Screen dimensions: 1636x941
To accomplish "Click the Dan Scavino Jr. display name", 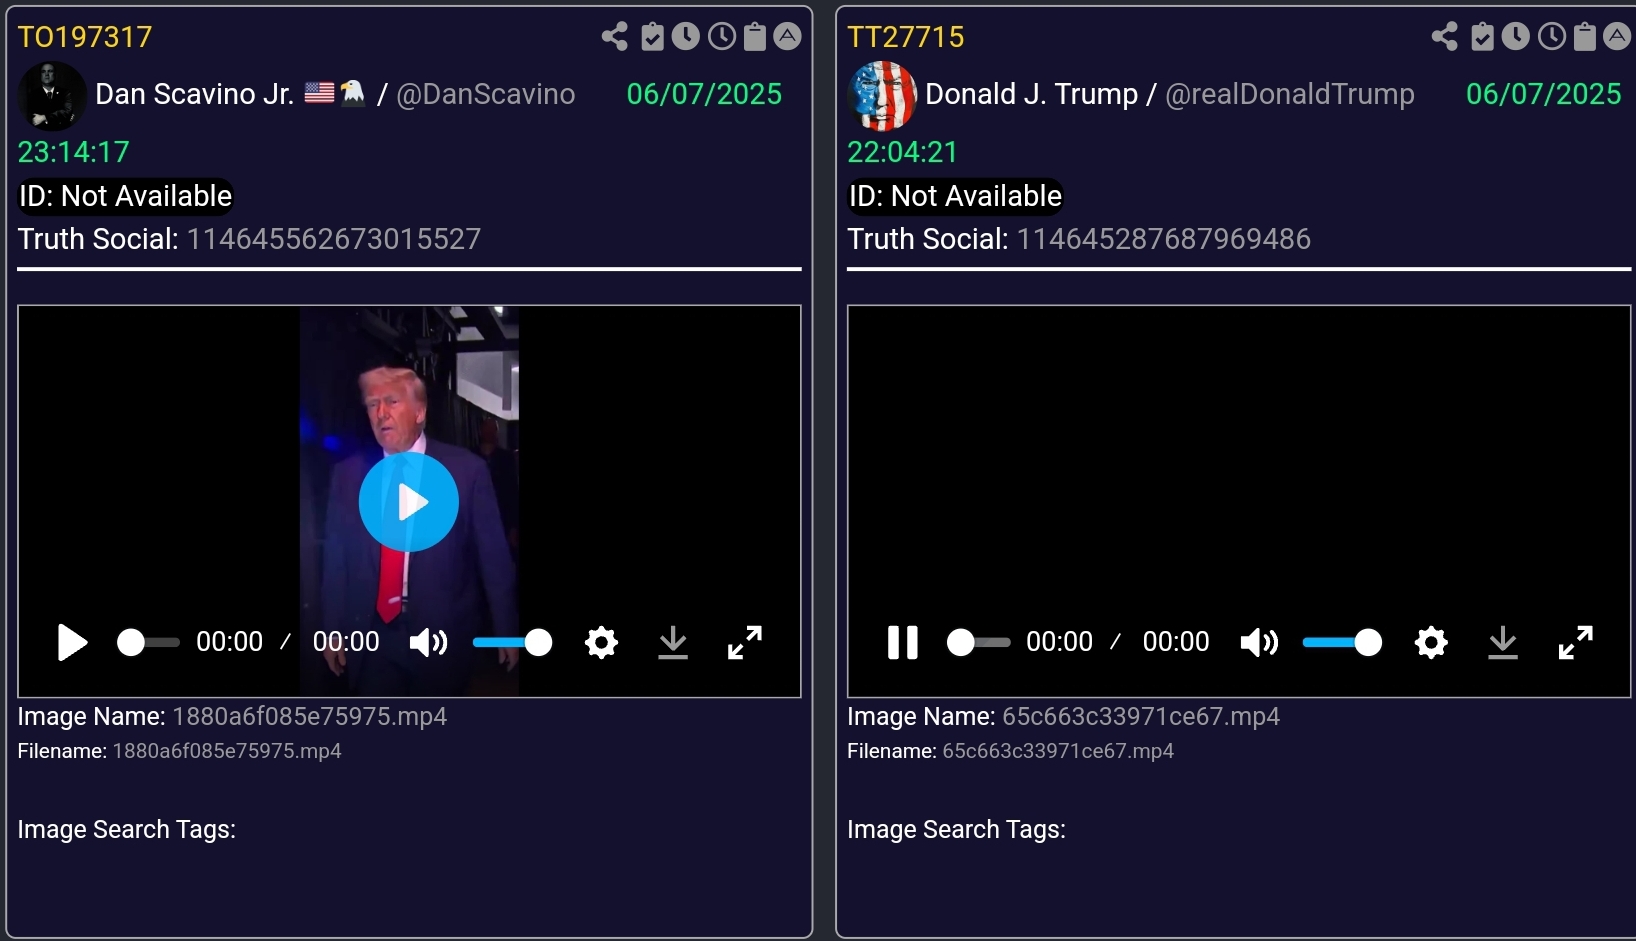I will (195, 94).
